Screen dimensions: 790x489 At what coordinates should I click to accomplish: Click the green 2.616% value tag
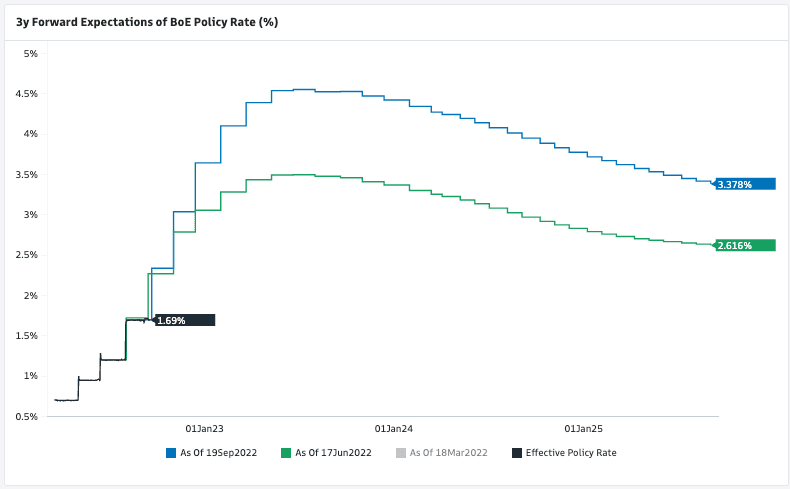(x=746, y=245)
